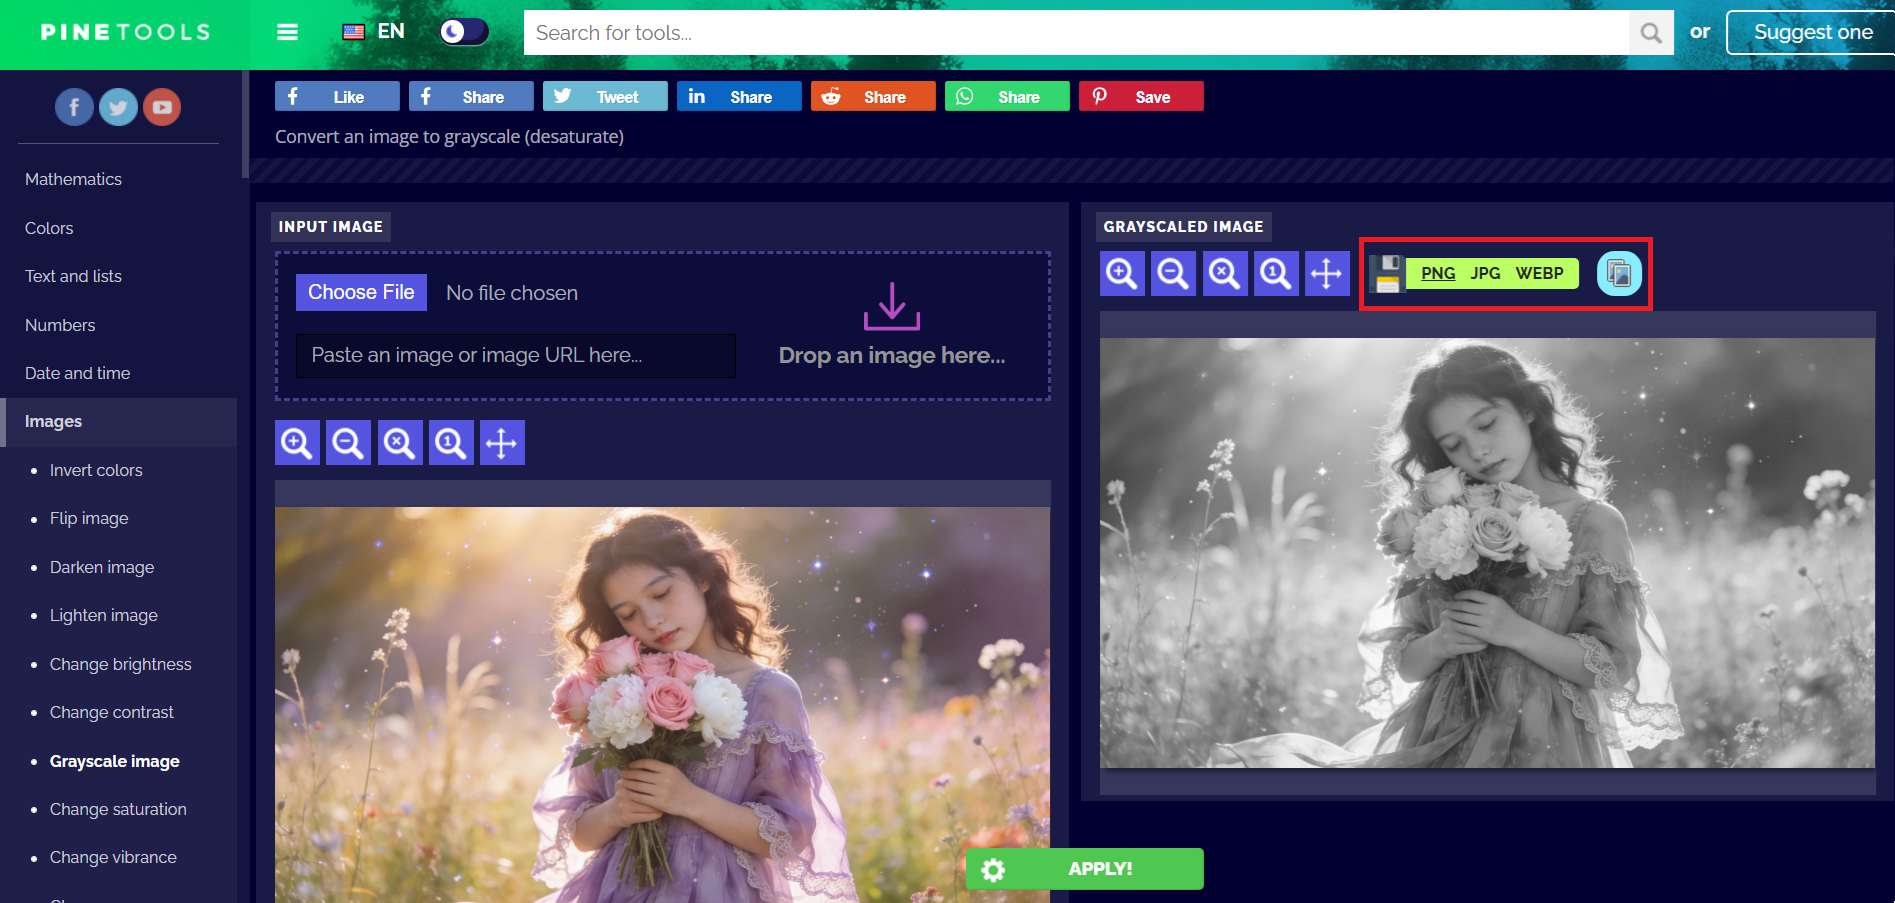This screenshot has height=903, width=1895.
Task: Click the floppy disk save icon
Action: coord(1388,273)
